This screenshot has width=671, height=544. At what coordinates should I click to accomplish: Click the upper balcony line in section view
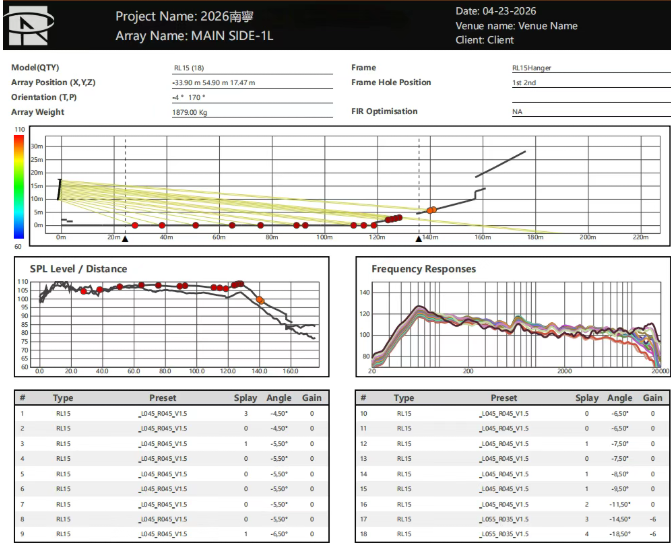pos(500,164)
